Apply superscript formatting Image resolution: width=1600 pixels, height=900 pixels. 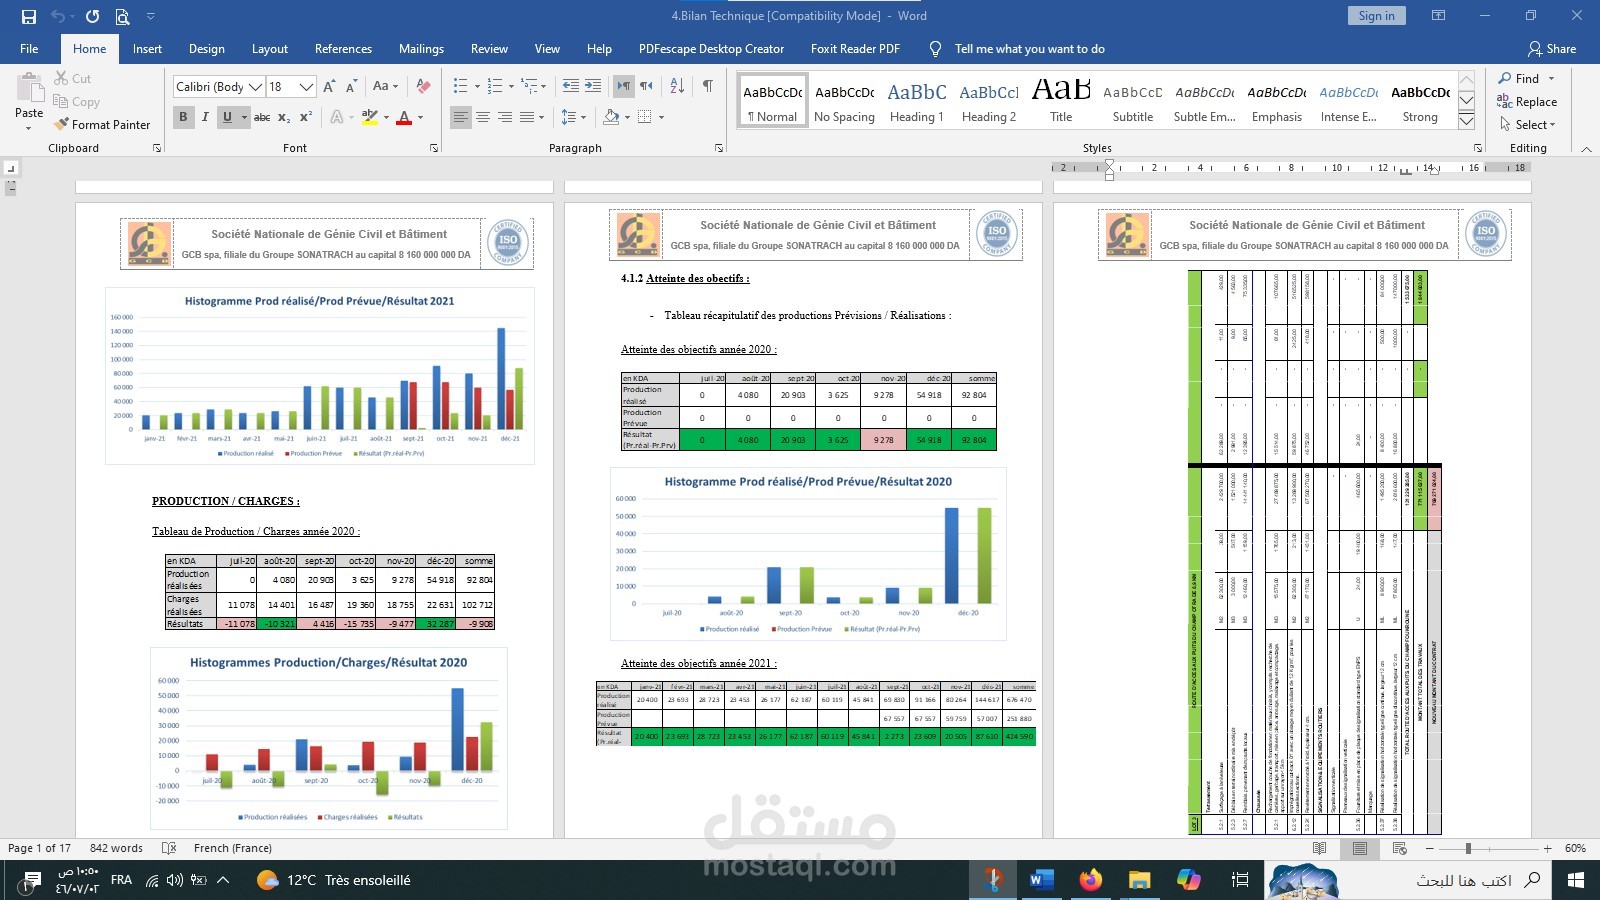(x=306, y=117)
